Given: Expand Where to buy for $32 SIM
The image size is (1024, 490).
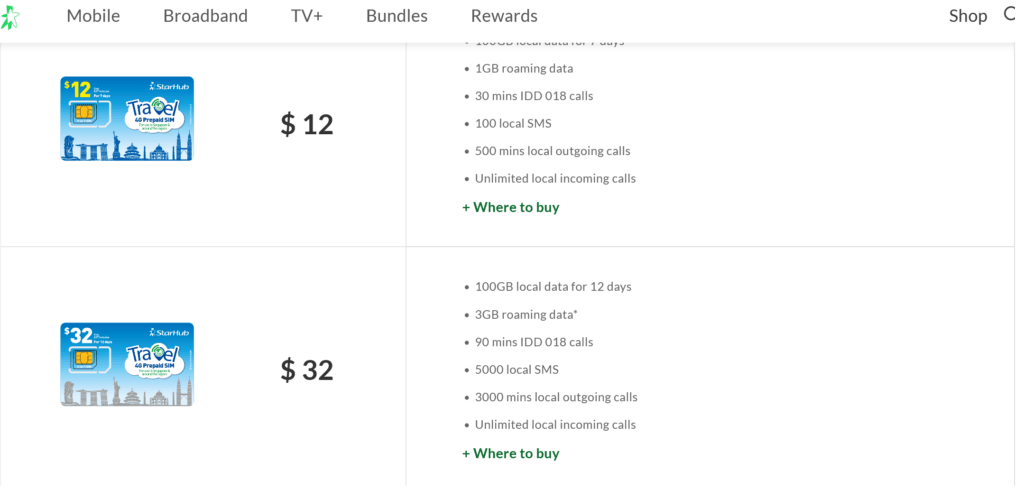Looking at the screenshot, I should [511, 453].
